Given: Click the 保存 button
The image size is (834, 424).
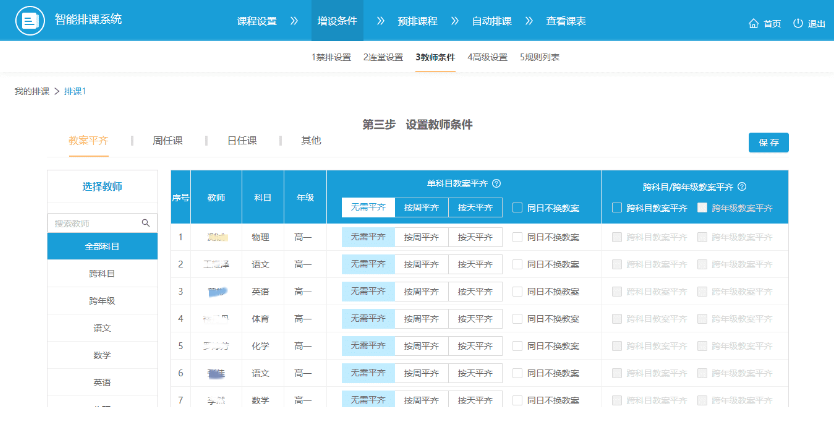Looking at the screenshot, I should (x=769, y=143).
